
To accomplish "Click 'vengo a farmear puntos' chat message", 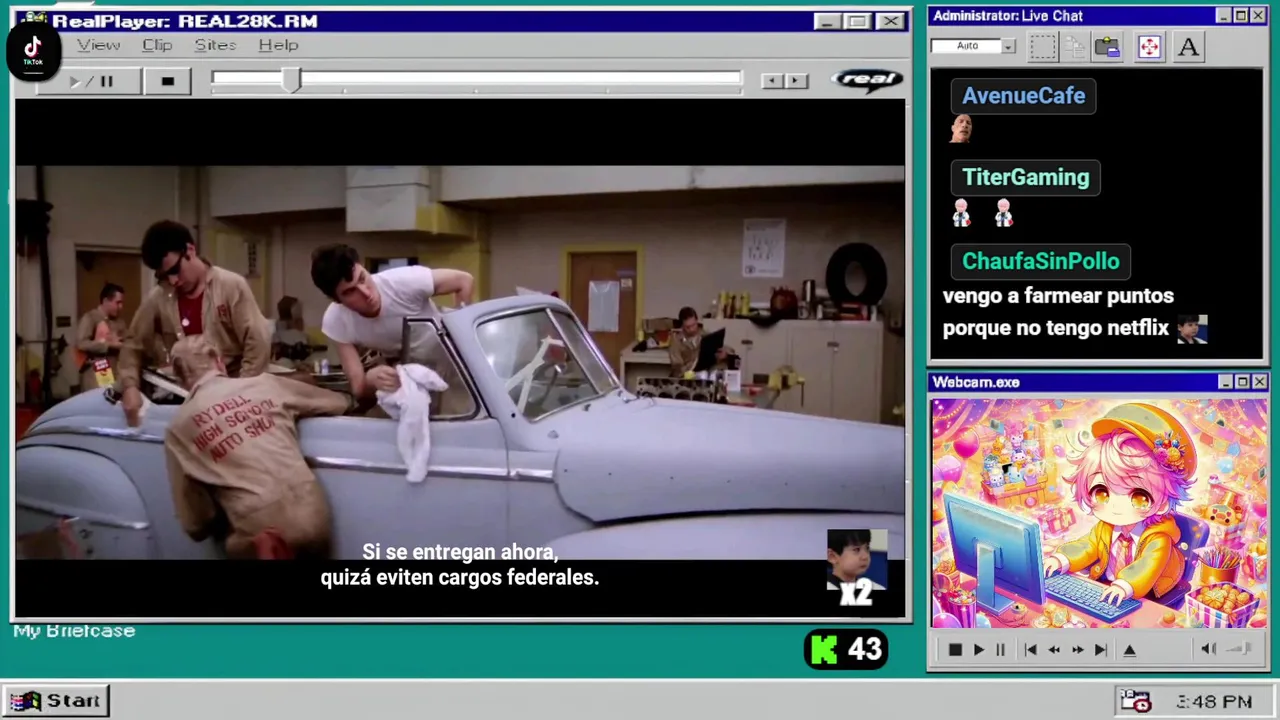I will point(1058,296).
